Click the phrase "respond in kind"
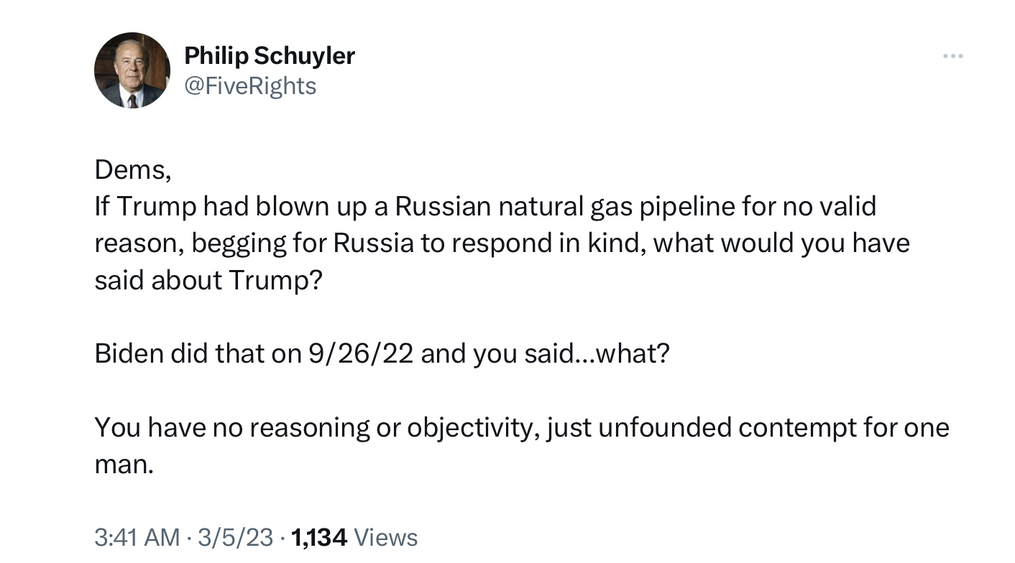Image resolution: width=1015 pixels, height=563 pixels. tap(546, 244)
